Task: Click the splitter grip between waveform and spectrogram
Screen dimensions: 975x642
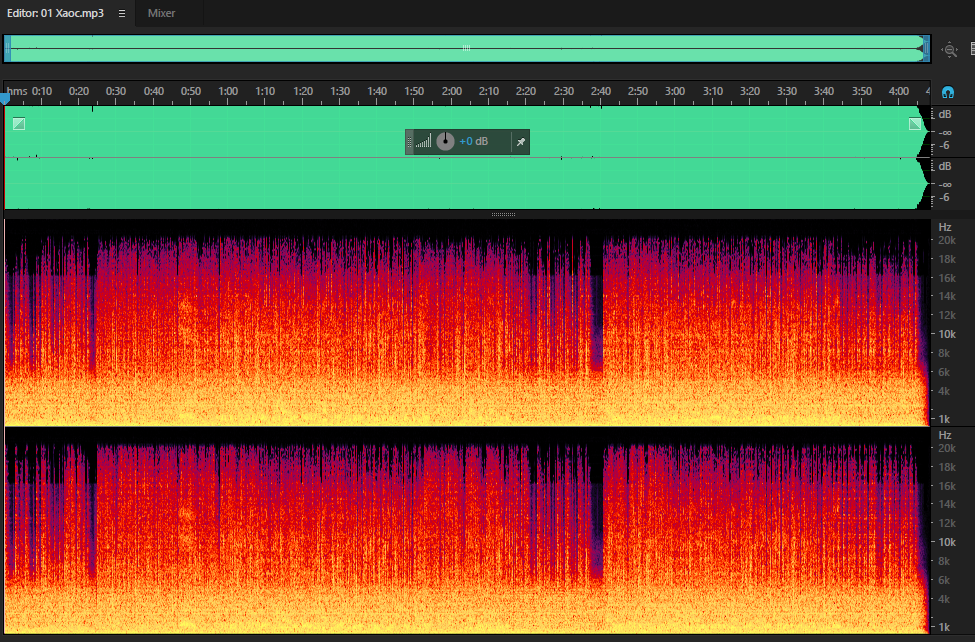Action: click(x=503, y=215)
